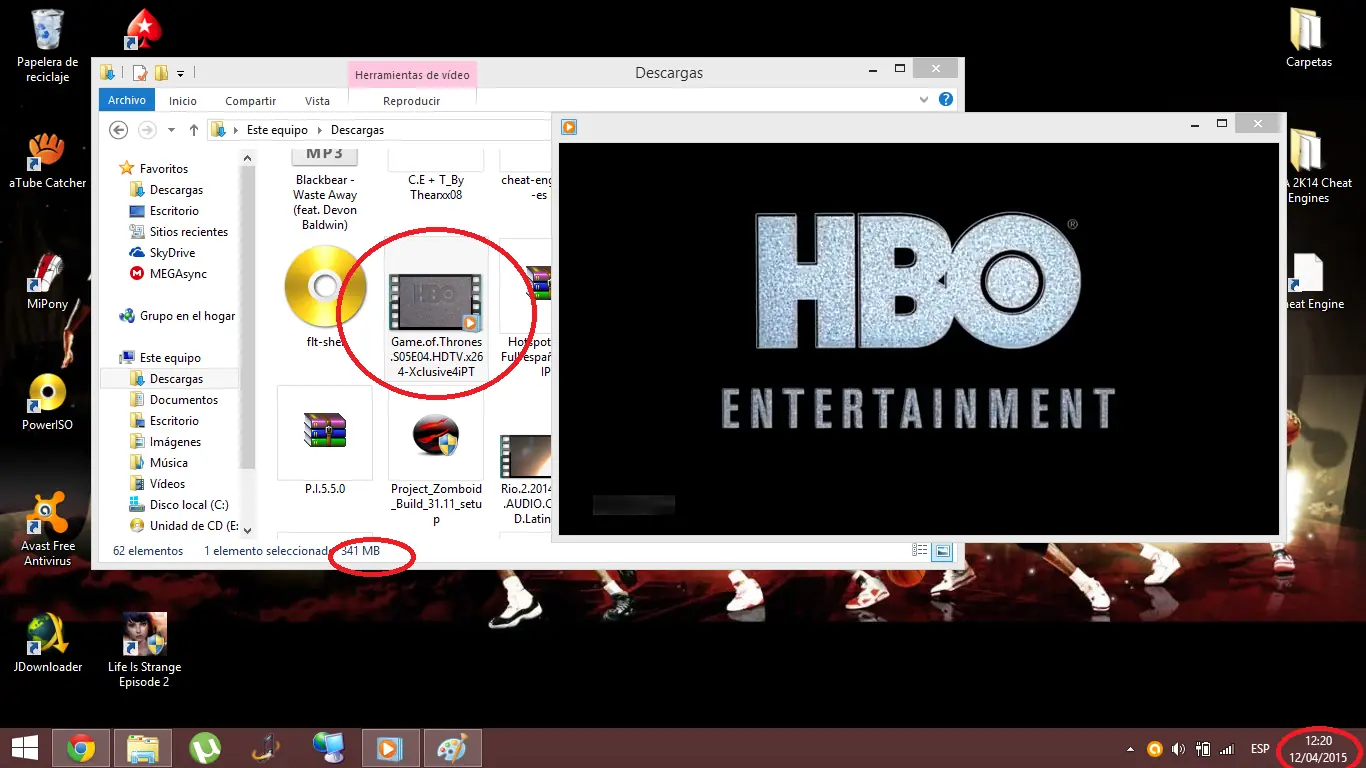Open the recent locations dropdown arrow
Image resolution: width=1366 pixels, height=768 pixels.
[x=172, y=130]
